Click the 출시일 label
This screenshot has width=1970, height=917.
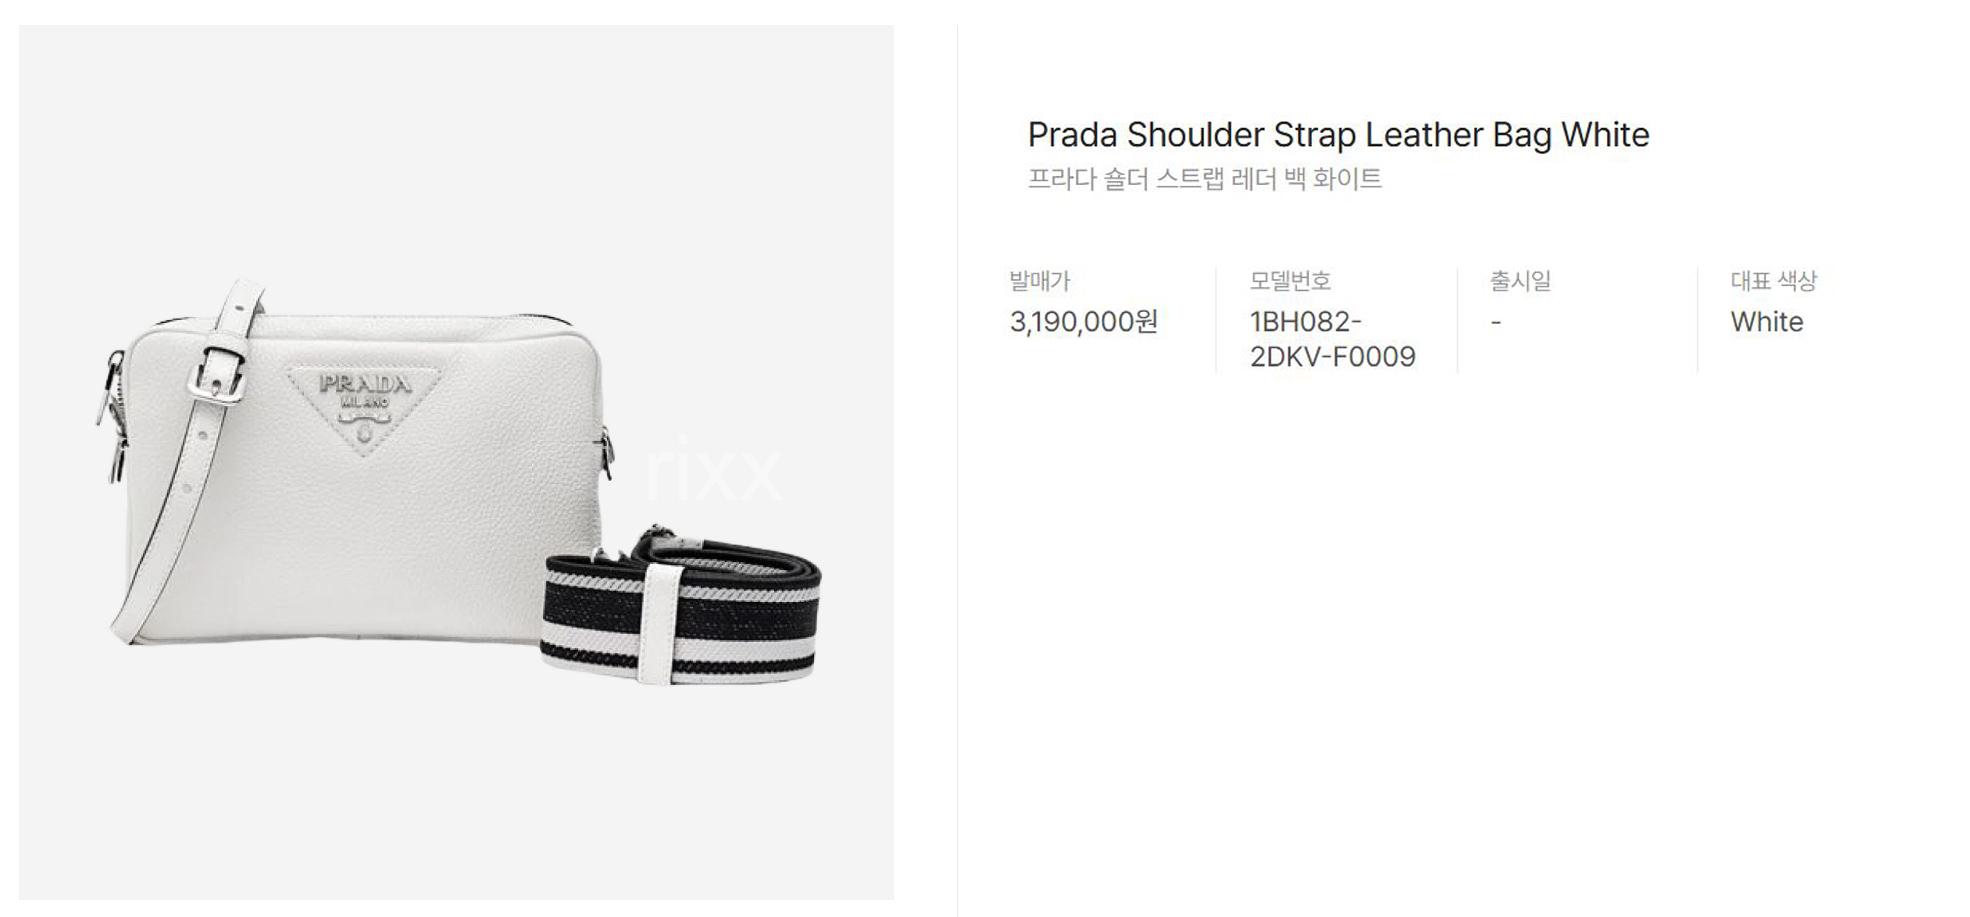pyautogui.click(x=1520, y=281)
